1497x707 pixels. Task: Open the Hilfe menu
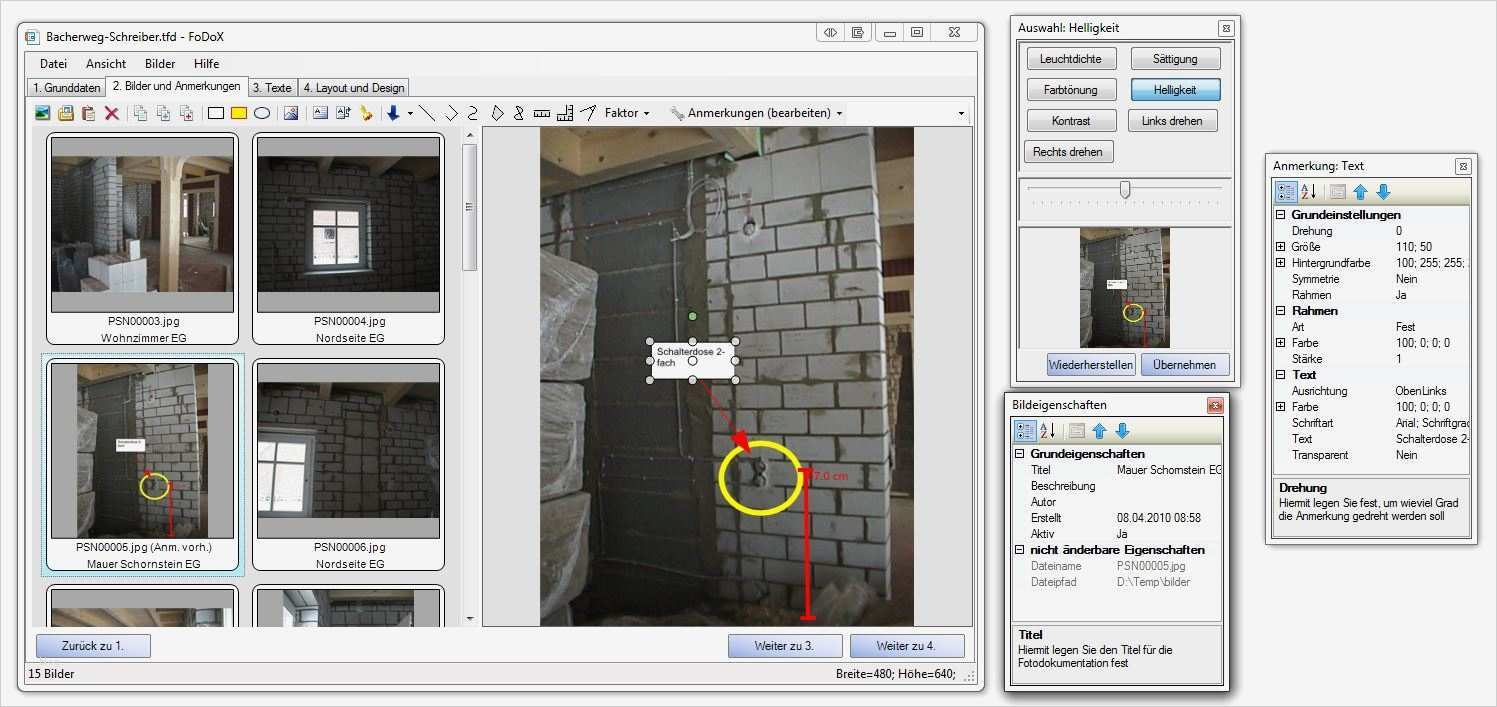[207, 64]
